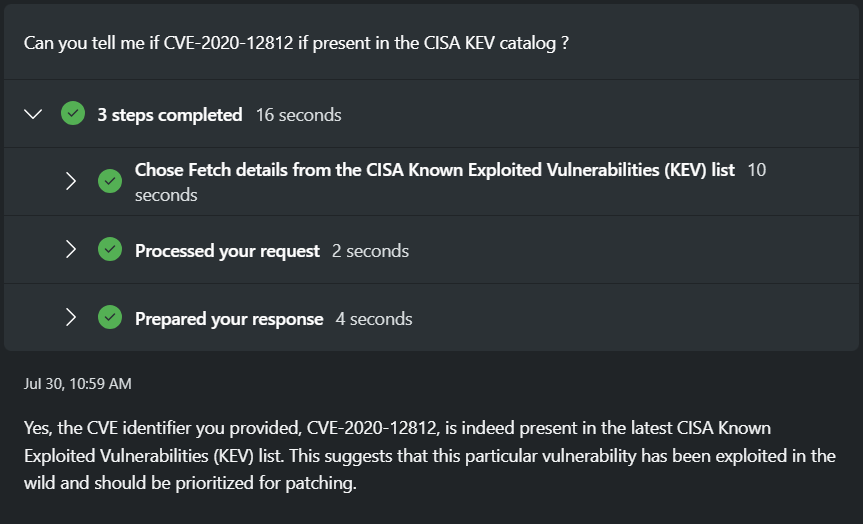The width and height of the screenshot is (863, 524).
Task: Expand the 'Chose Fetch details' step chevron
Action: [70, 181]
